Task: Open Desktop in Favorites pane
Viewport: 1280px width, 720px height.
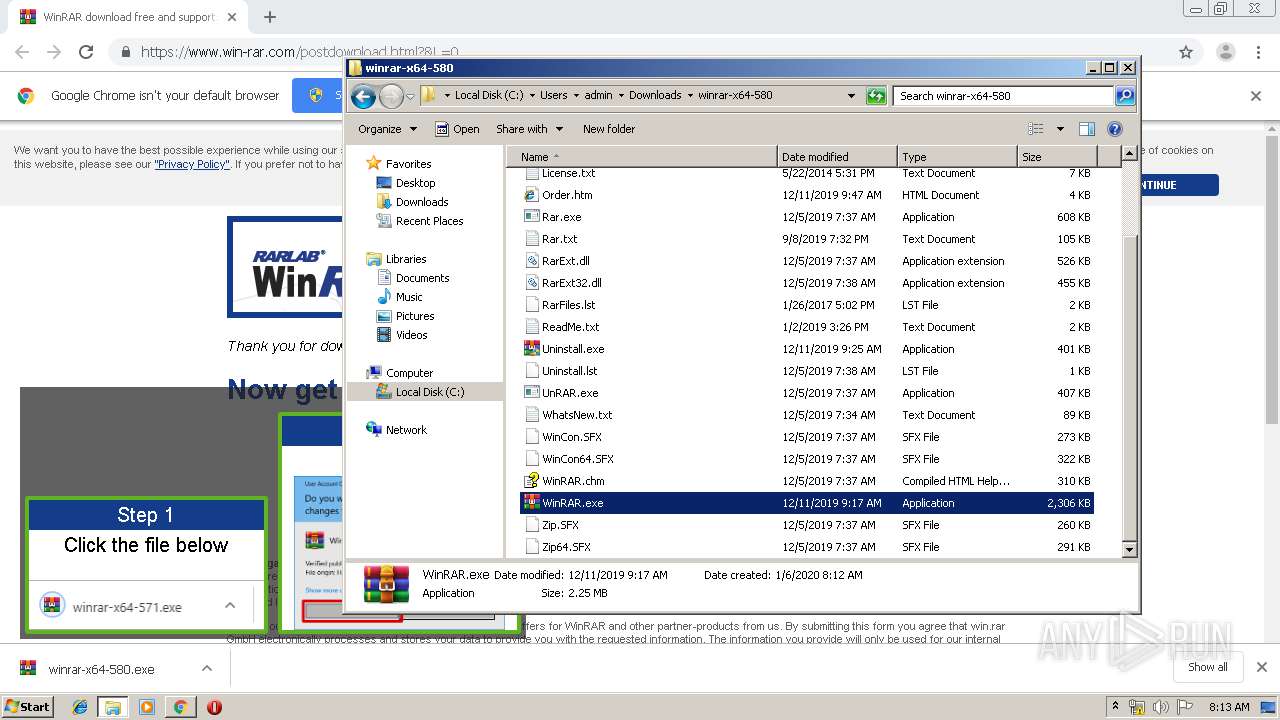Action: [x=415, y=183]
